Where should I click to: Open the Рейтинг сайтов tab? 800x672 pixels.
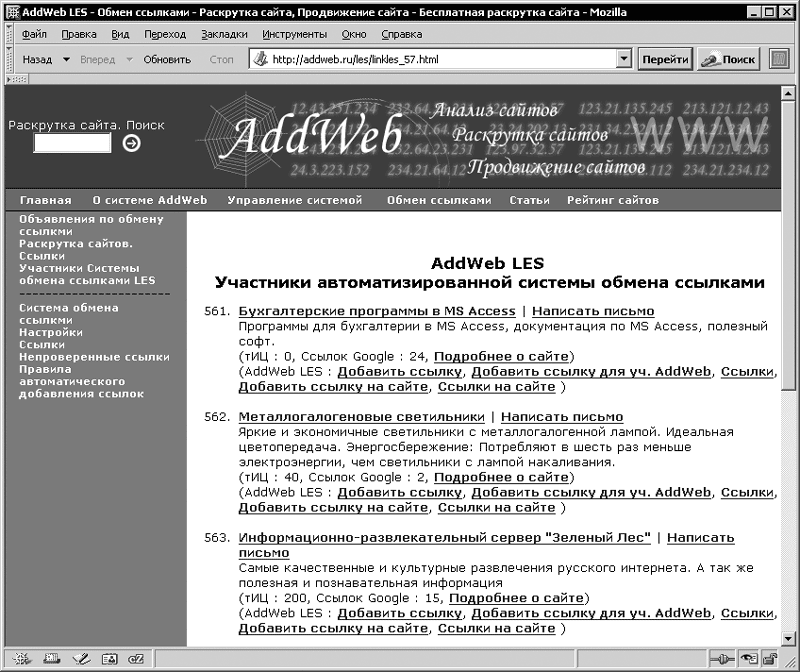(x=613, y=201)
